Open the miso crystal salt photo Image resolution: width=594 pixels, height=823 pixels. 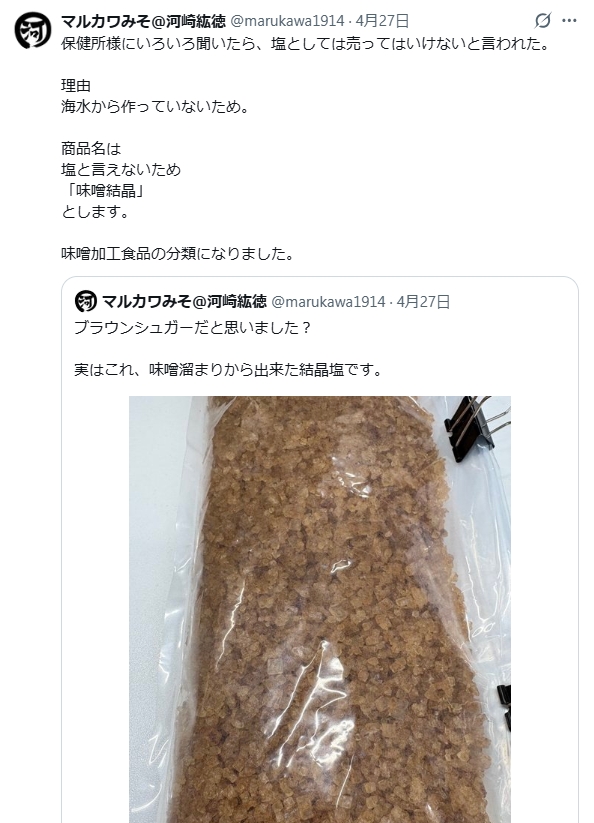[320, 609]
